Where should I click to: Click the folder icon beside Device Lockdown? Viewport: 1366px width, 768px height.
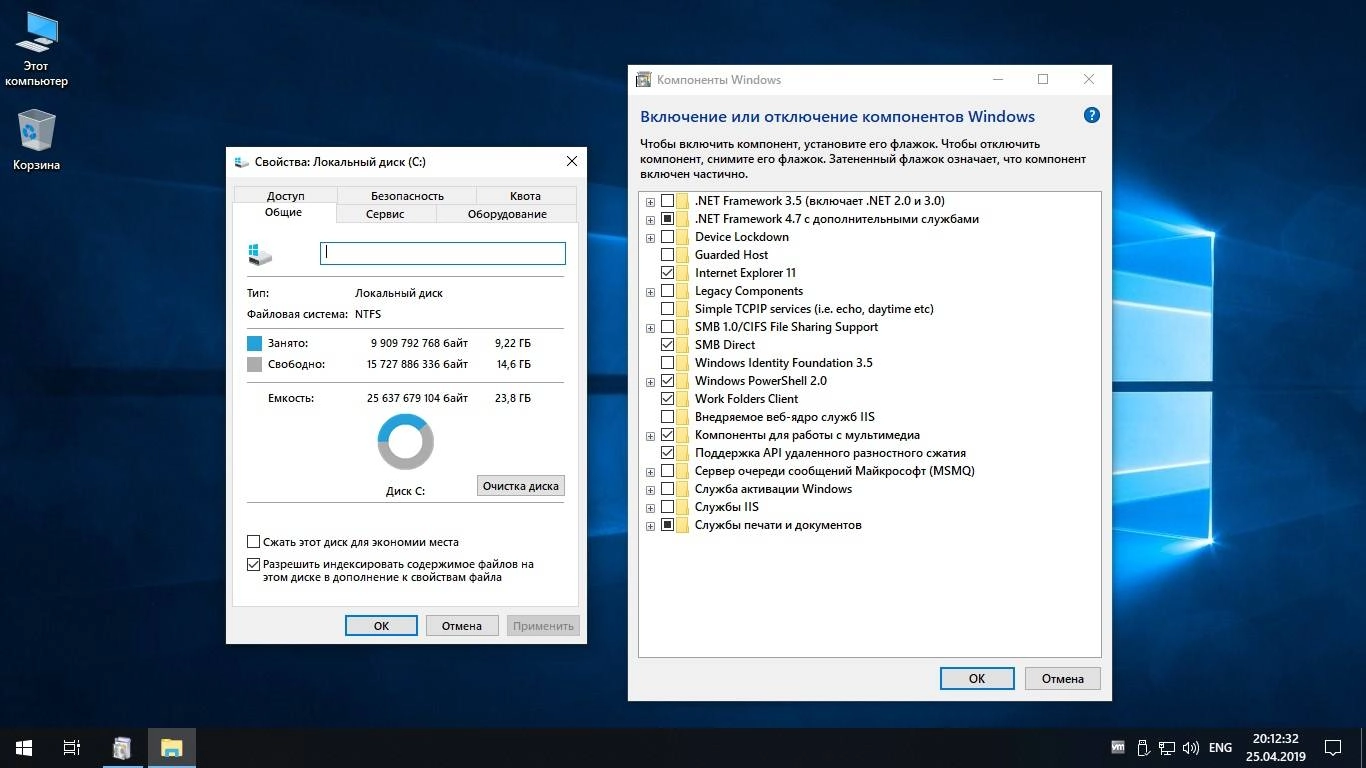coord(683,237)
